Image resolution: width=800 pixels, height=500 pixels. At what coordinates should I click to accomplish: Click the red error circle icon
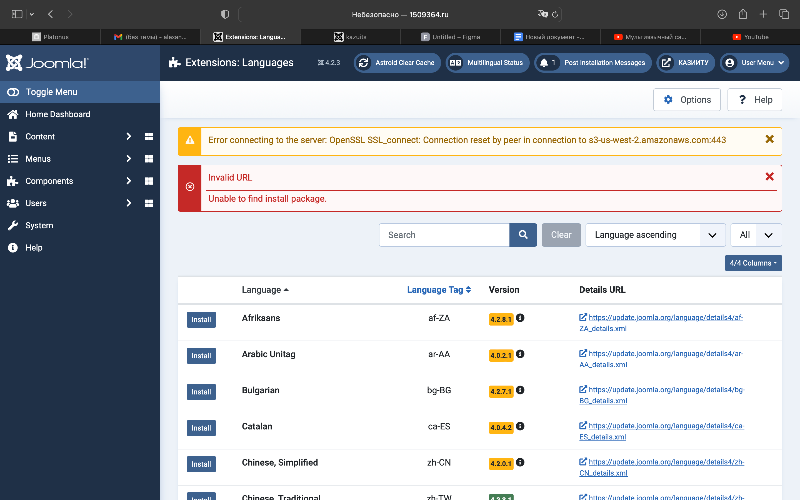point(190,187)
